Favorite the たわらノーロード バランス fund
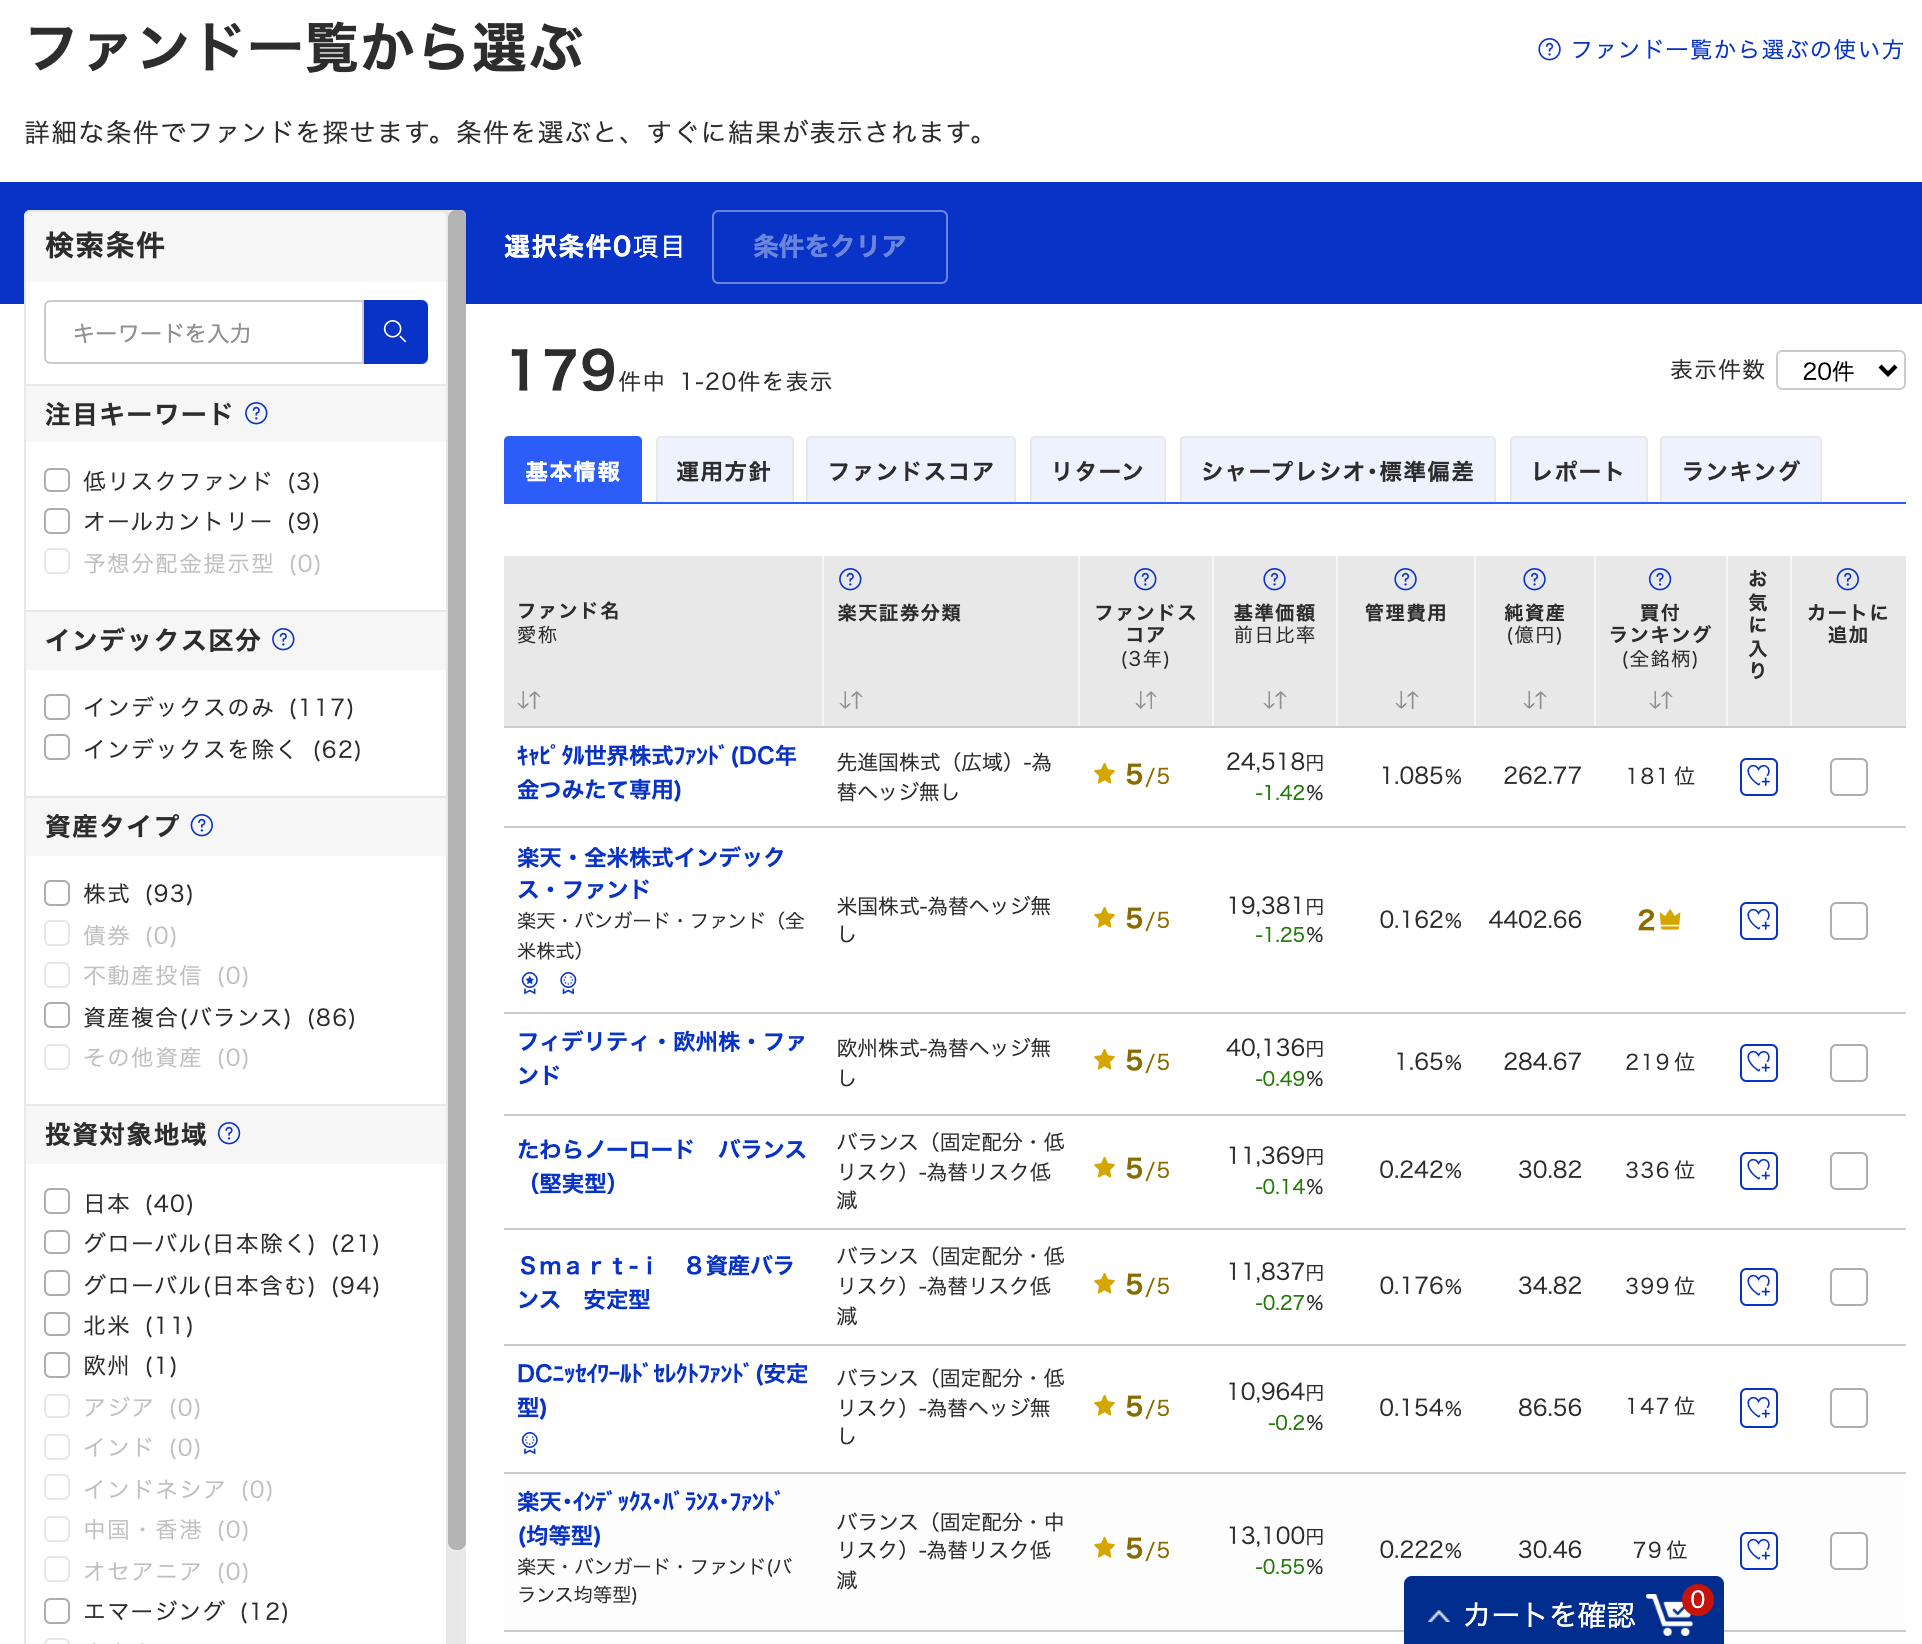 (x=1759, y=1170)
